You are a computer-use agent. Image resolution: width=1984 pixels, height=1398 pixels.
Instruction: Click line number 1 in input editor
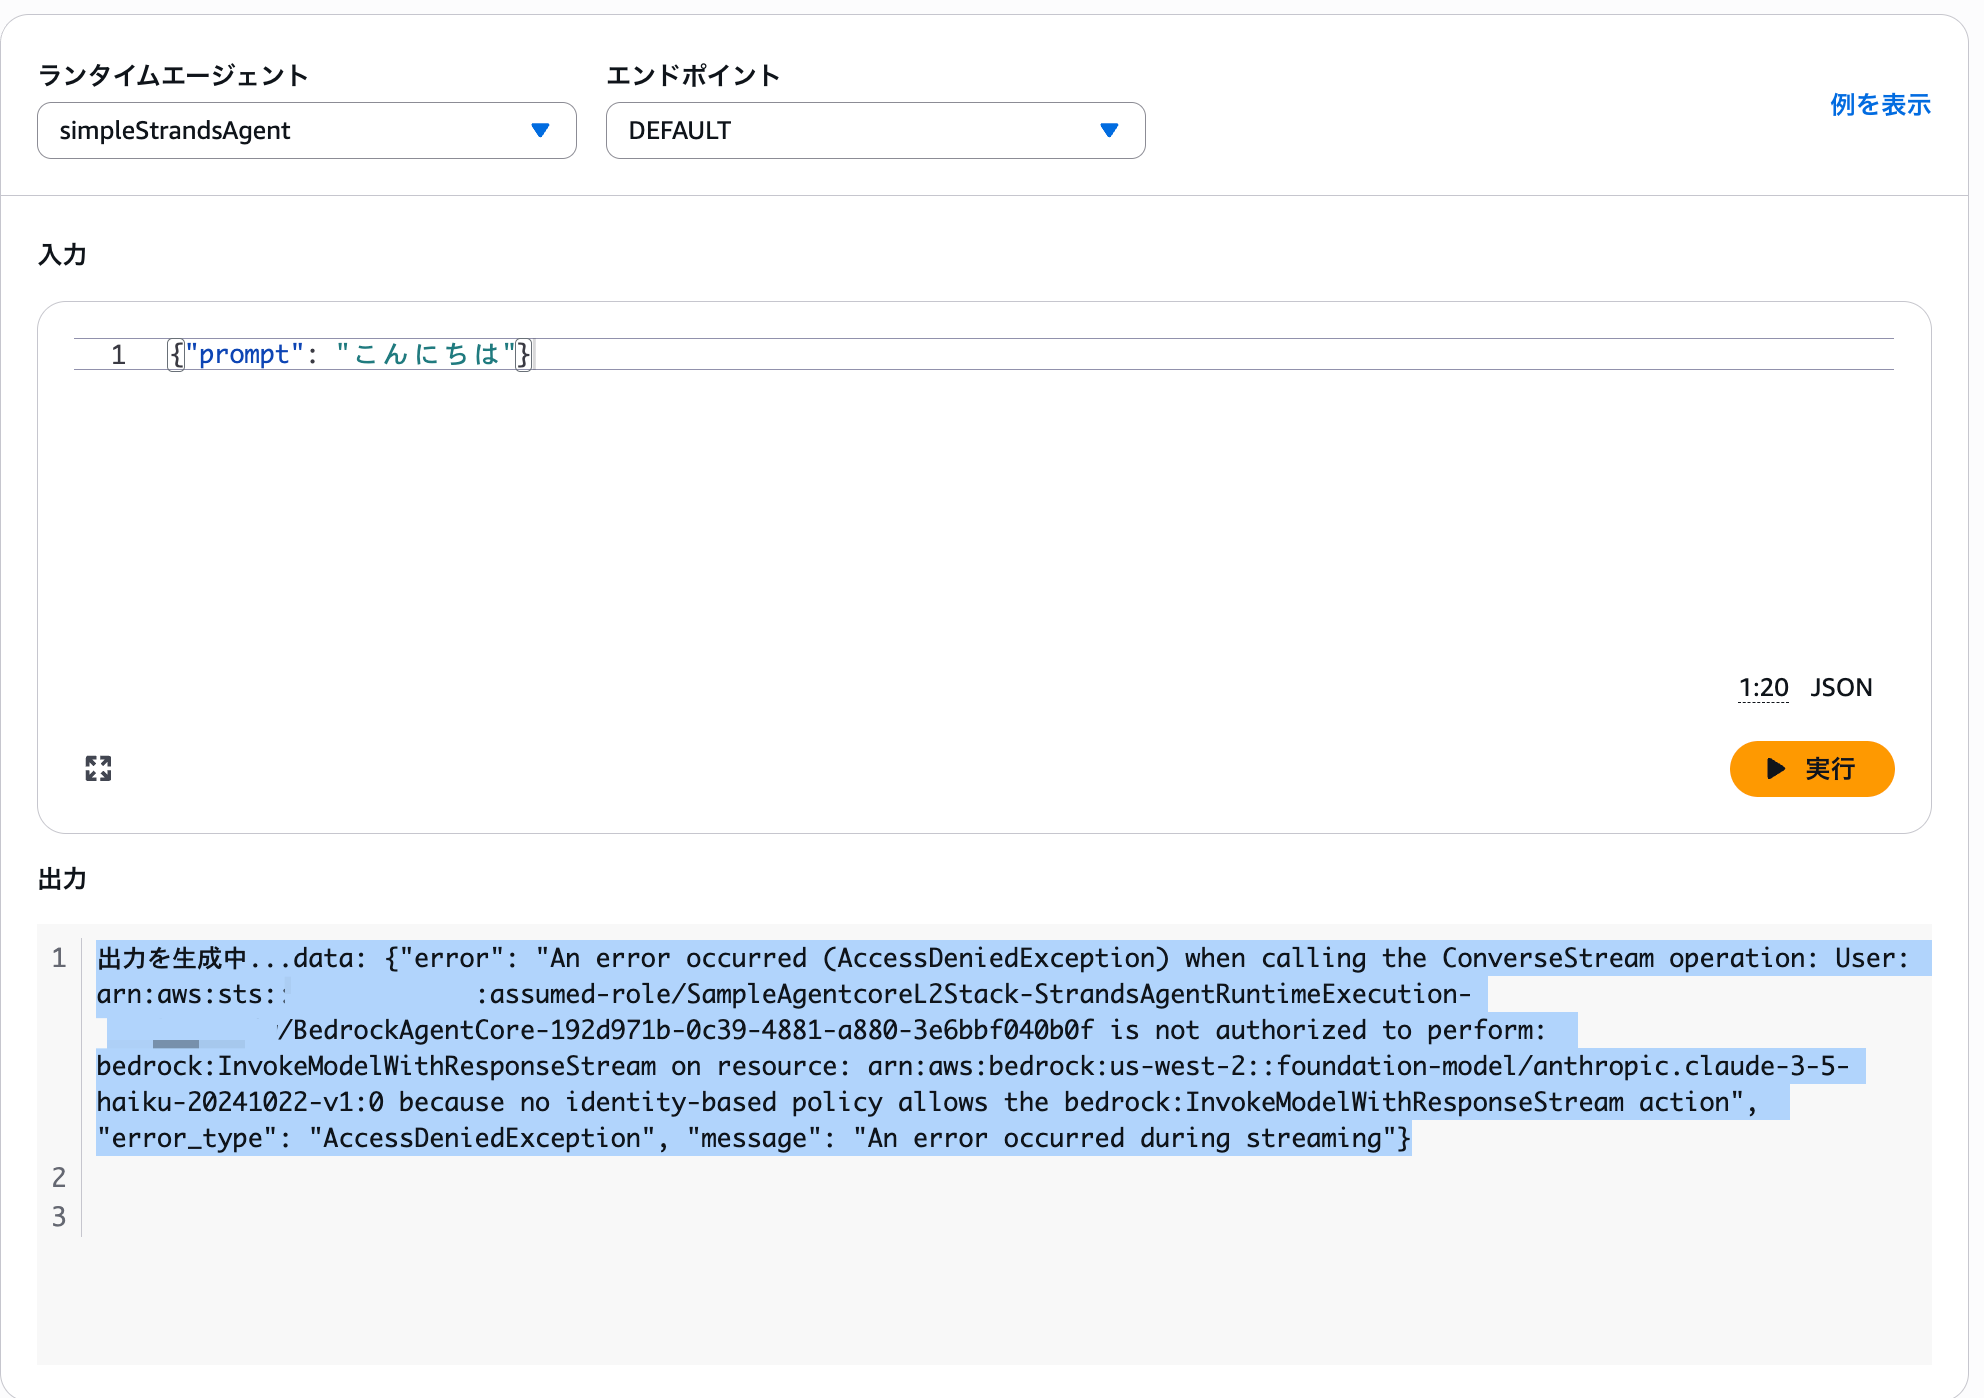118,355
